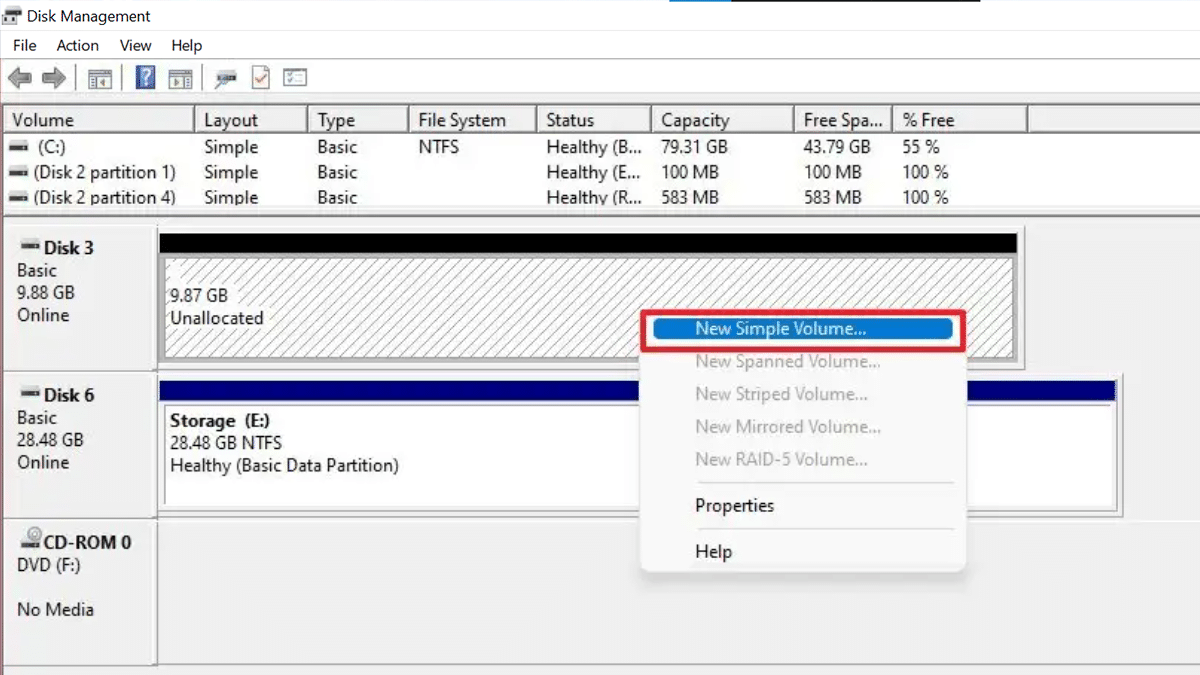Click the Forward arrow toolbar icon
Image resolution: width=1200 pixels, height=675 pixels.
pos(54,78)
